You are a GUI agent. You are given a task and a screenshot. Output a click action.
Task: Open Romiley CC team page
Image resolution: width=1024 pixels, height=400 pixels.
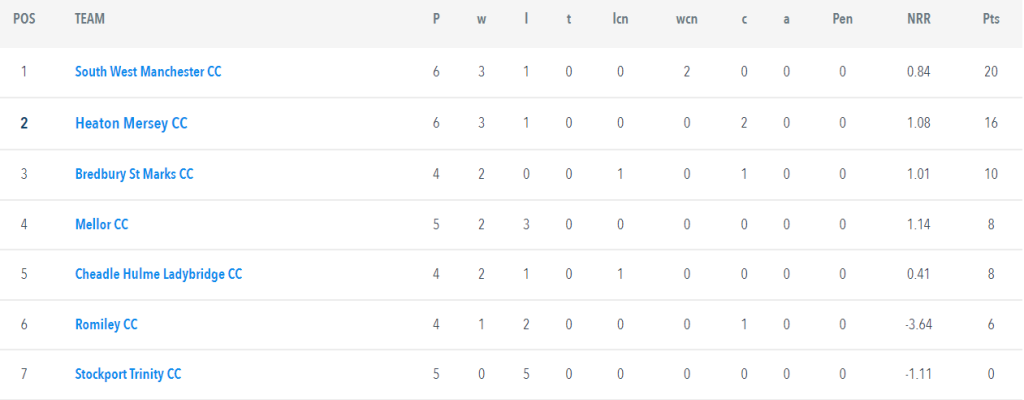[106, 324]
